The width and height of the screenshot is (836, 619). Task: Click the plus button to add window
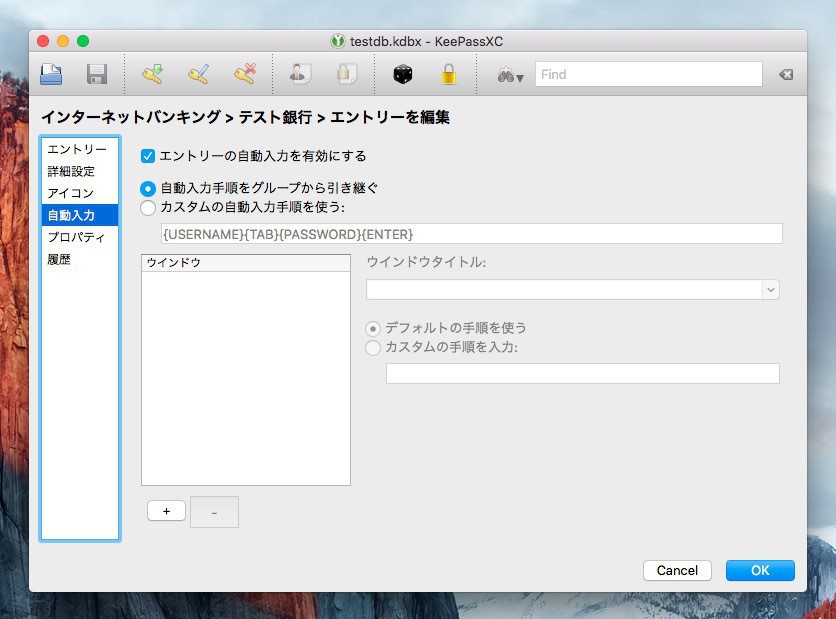166,511
